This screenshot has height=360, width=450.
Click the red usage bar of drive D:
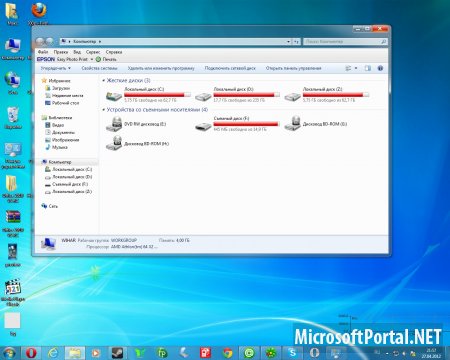(247, 95)
